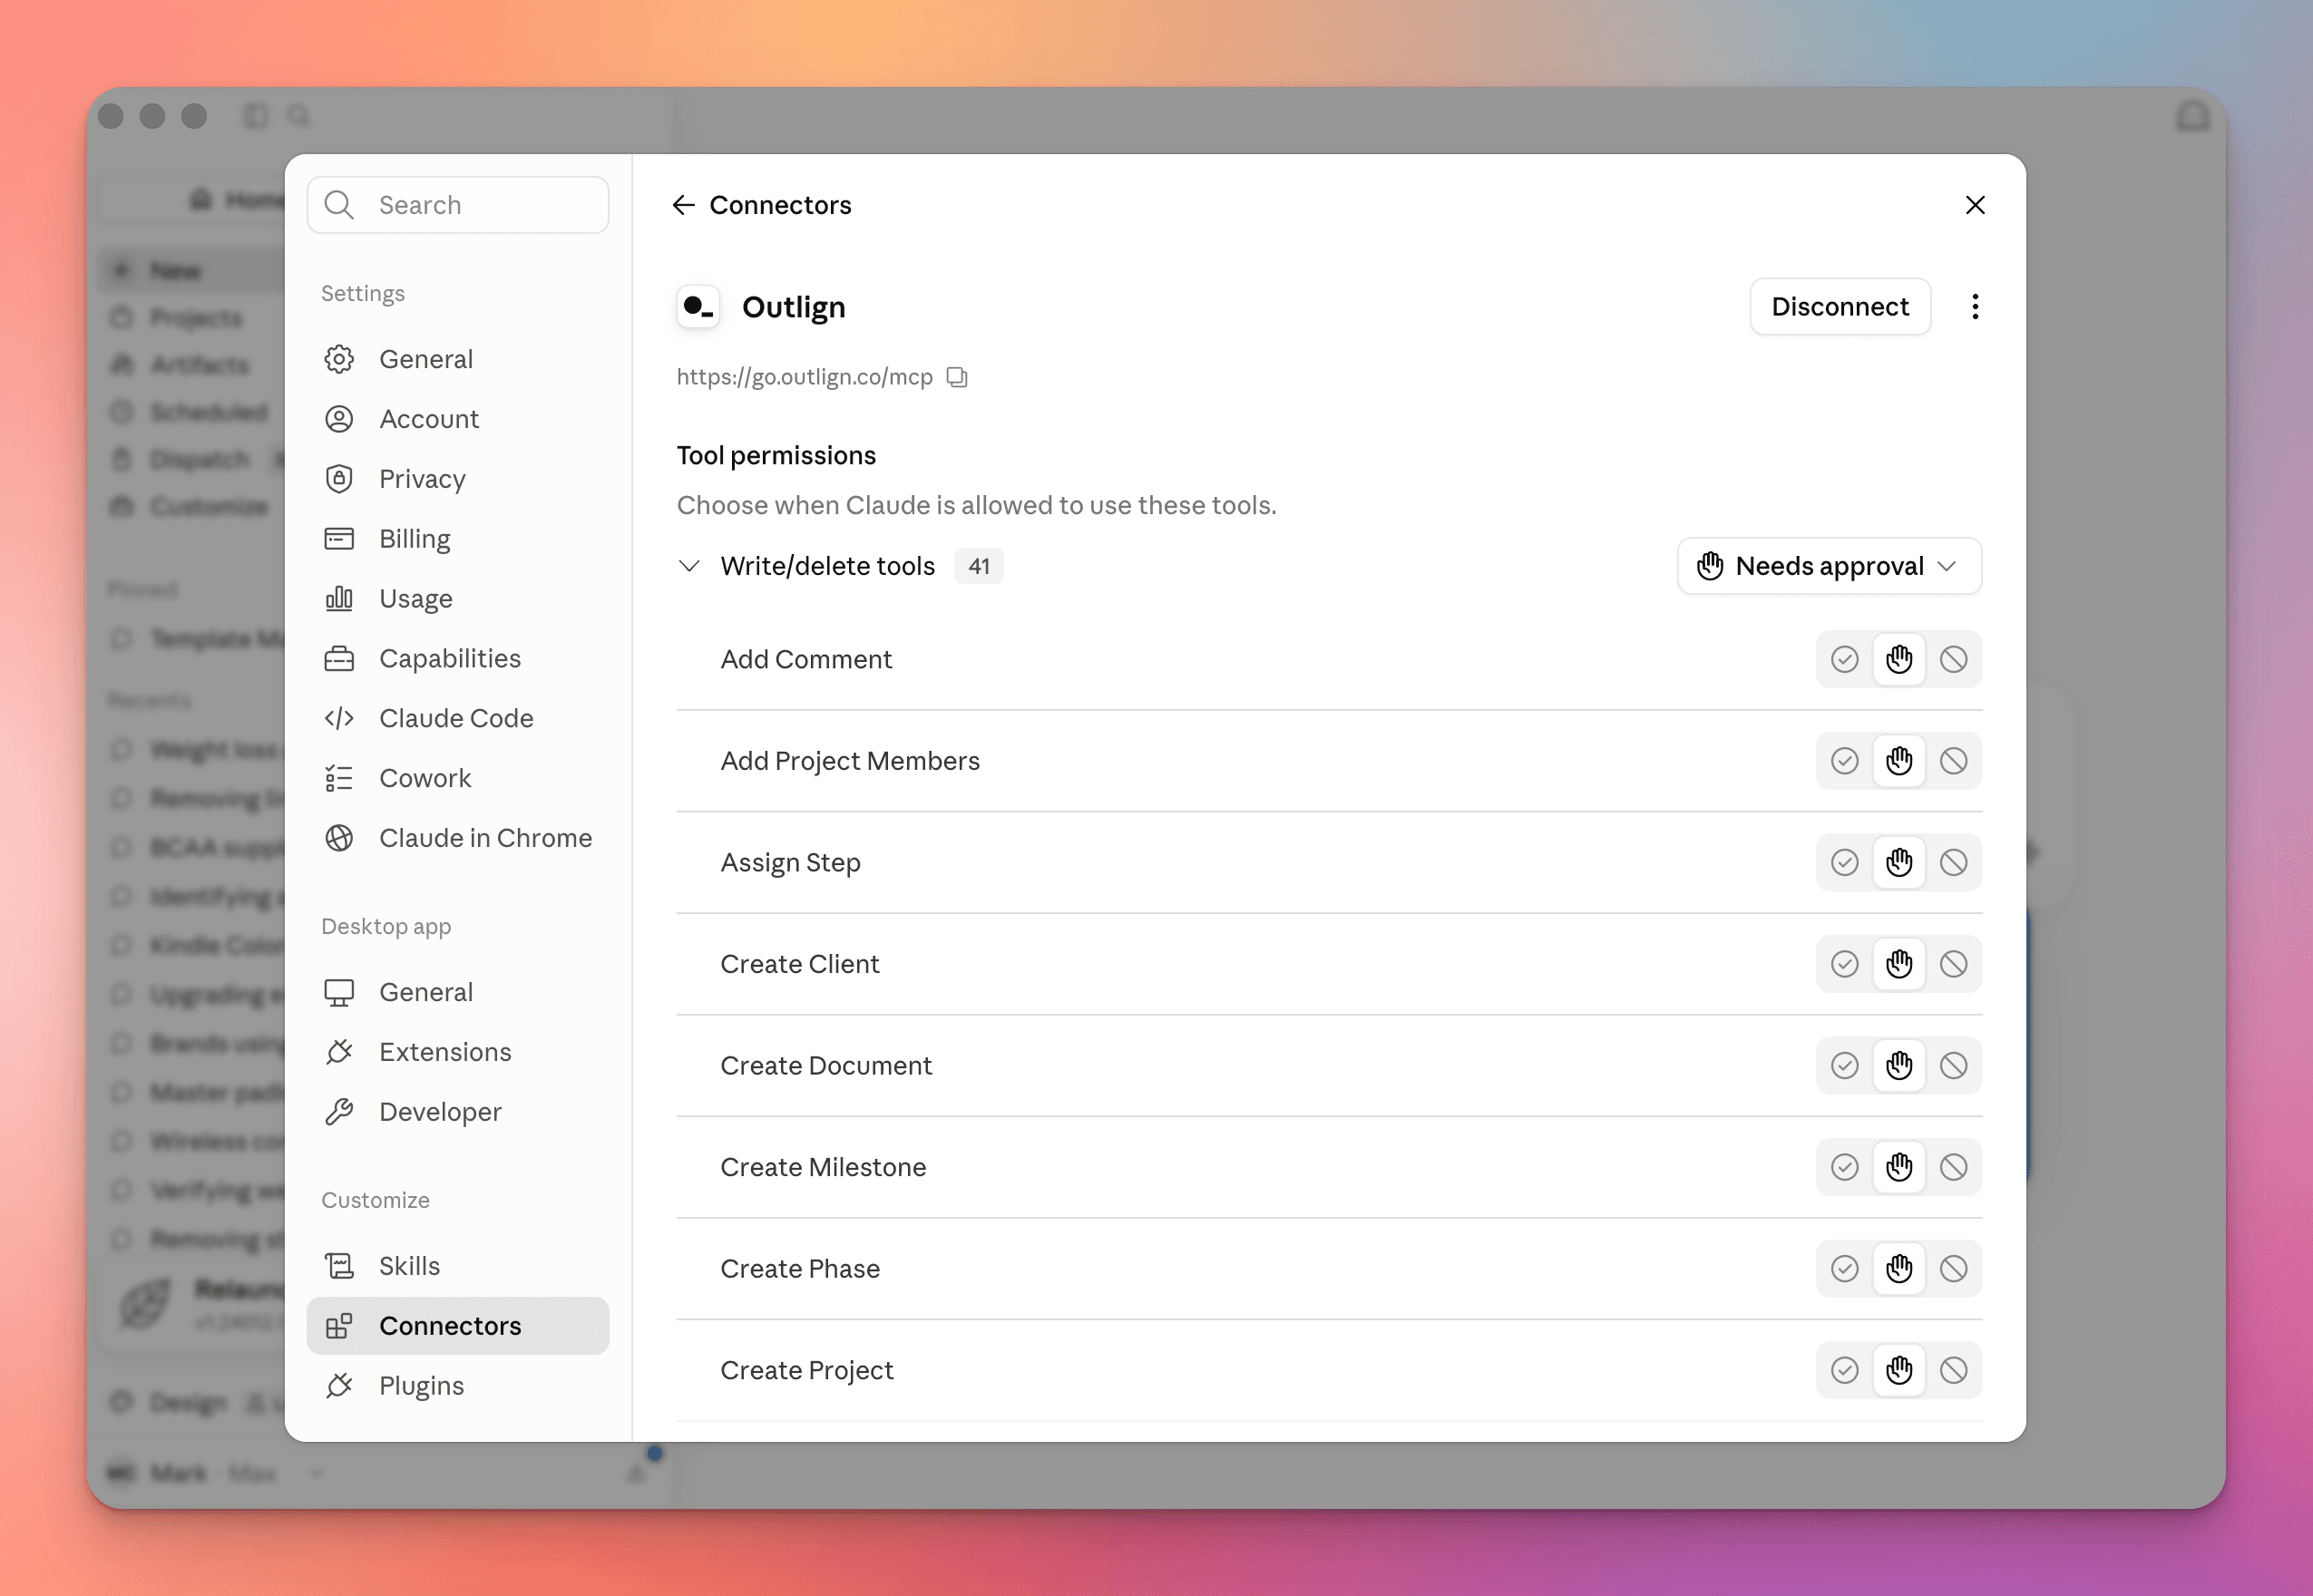Focus the settings Search field
The image size is (2313, 1596).
(x=458, y=205)
